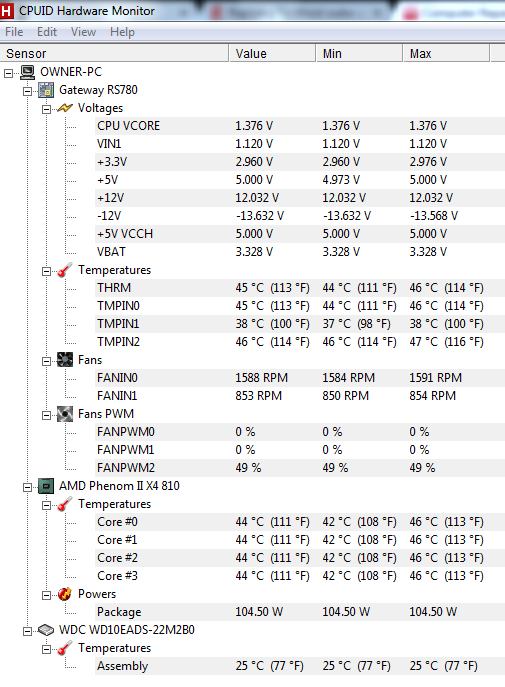Click the Value column header
The width and height of the screenshot is (505, 687).
point(272,53)
